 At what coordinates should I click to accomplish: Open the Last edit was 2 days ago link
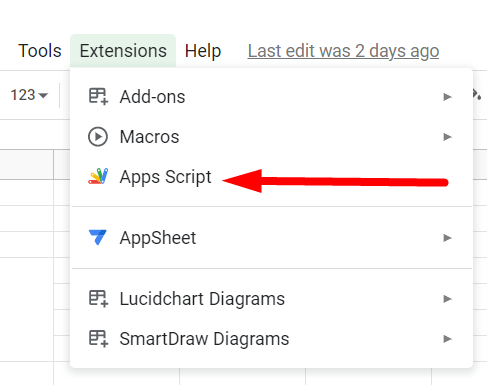[x=343, y=51]
